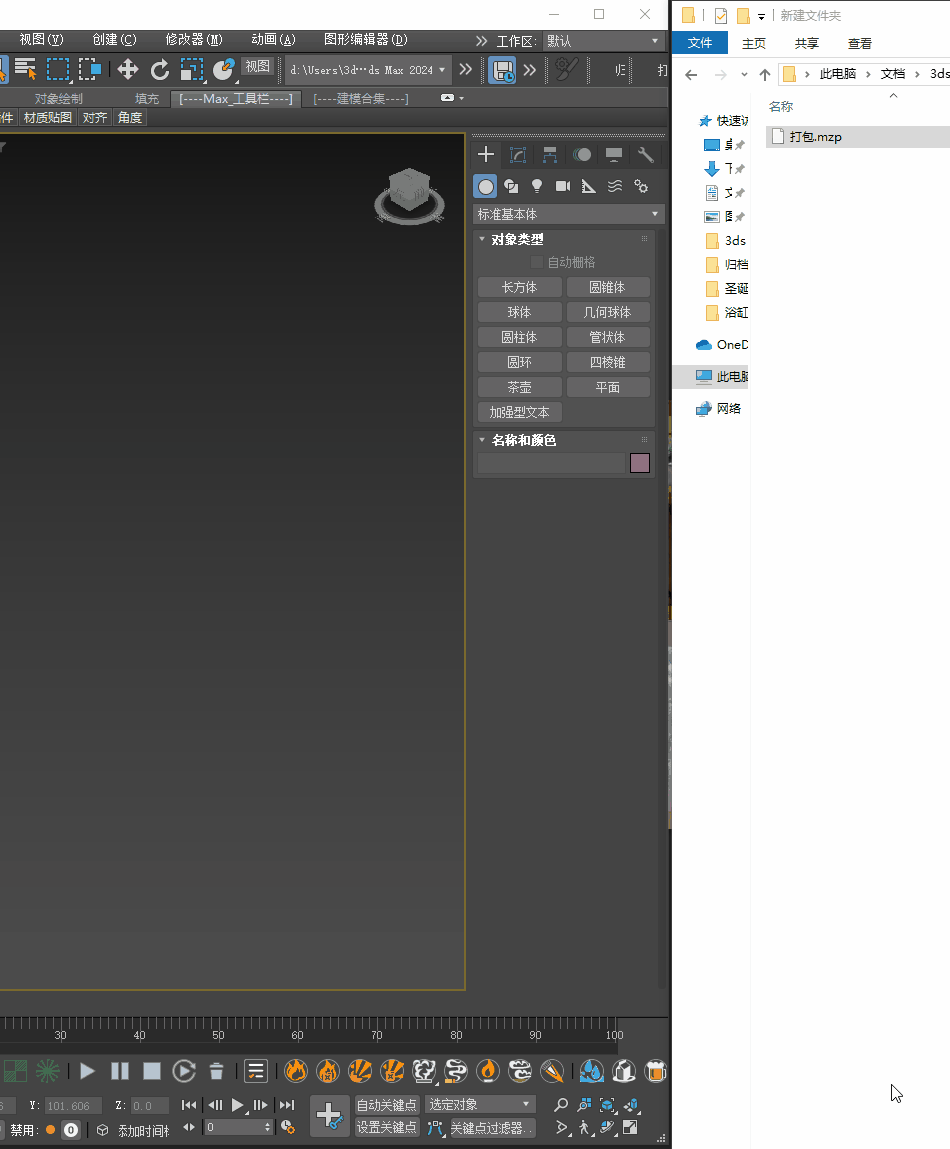Click the auto-save floppy disk icon

pyautogui.click(x=501, y=70)
